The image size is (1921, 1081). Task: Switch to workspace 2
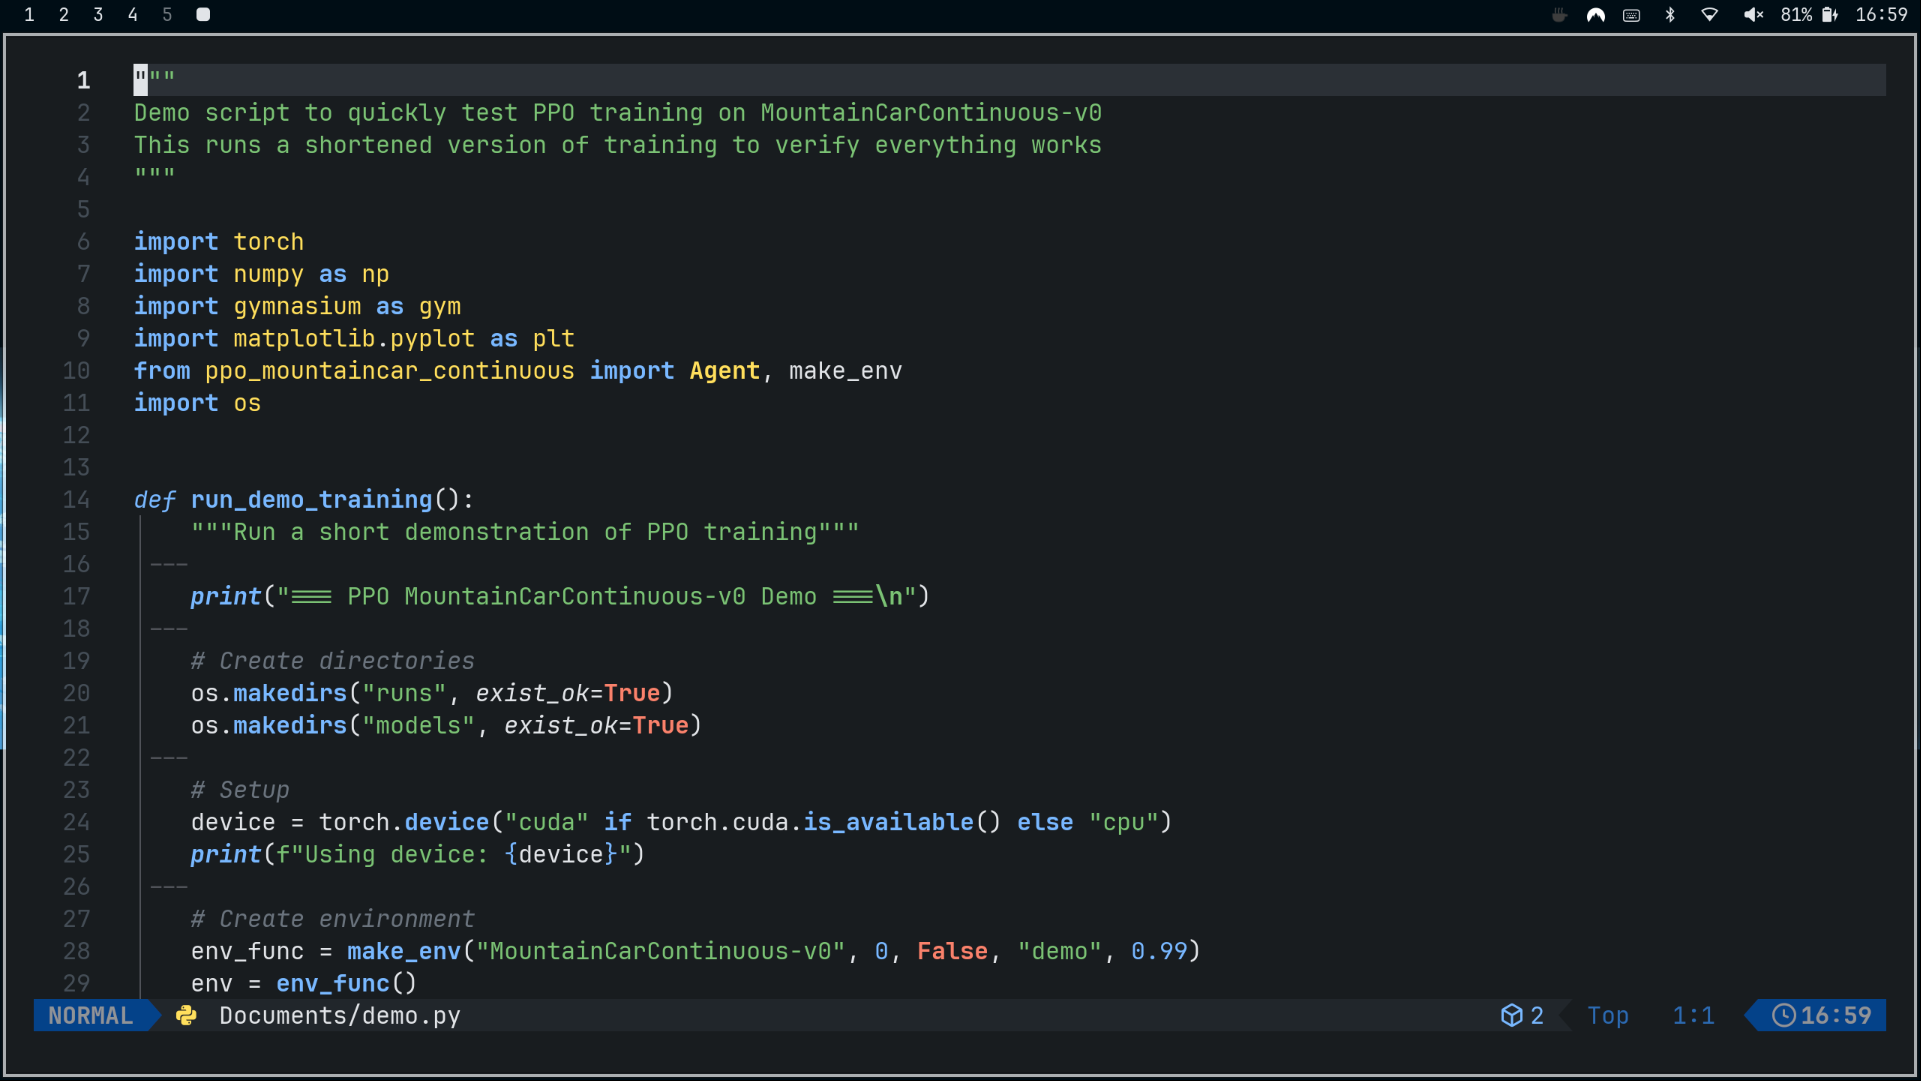(64, 15)
